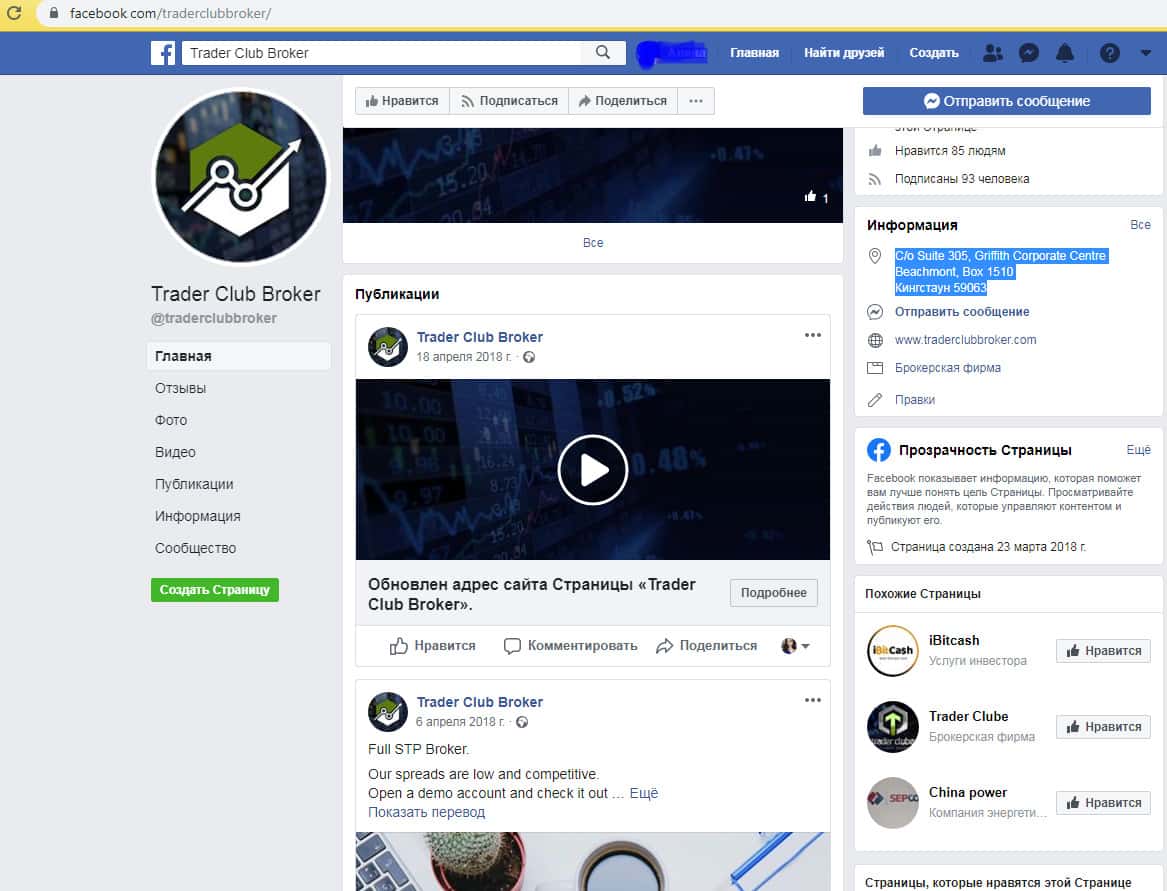The width and height of the screenshot is (1167, 891).
Task: Open post options for 18 апреля post
Action: point(813,335)
